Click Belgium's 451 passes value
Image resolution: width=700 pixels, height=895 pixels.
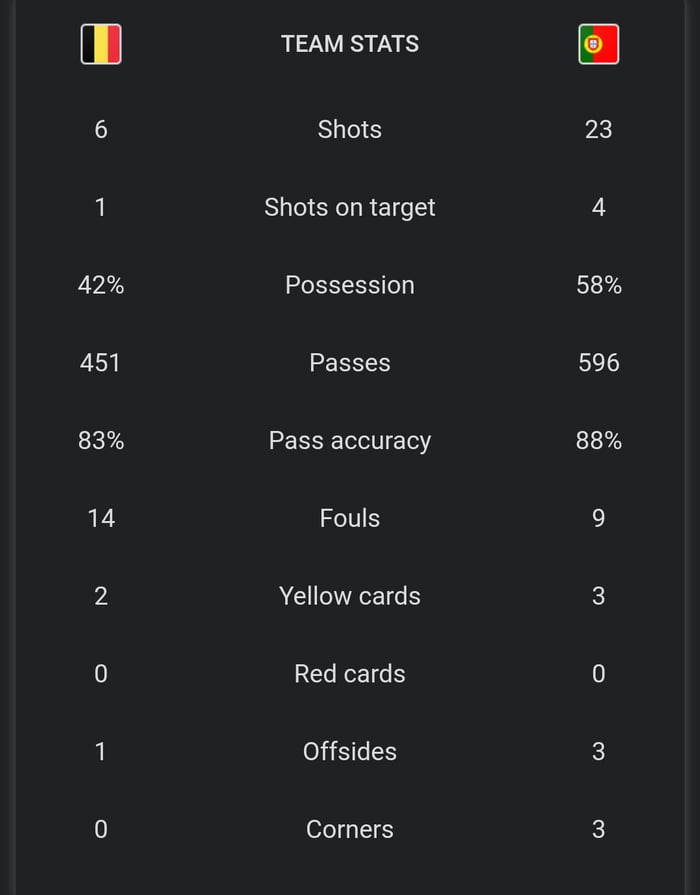tap(101, 363)
